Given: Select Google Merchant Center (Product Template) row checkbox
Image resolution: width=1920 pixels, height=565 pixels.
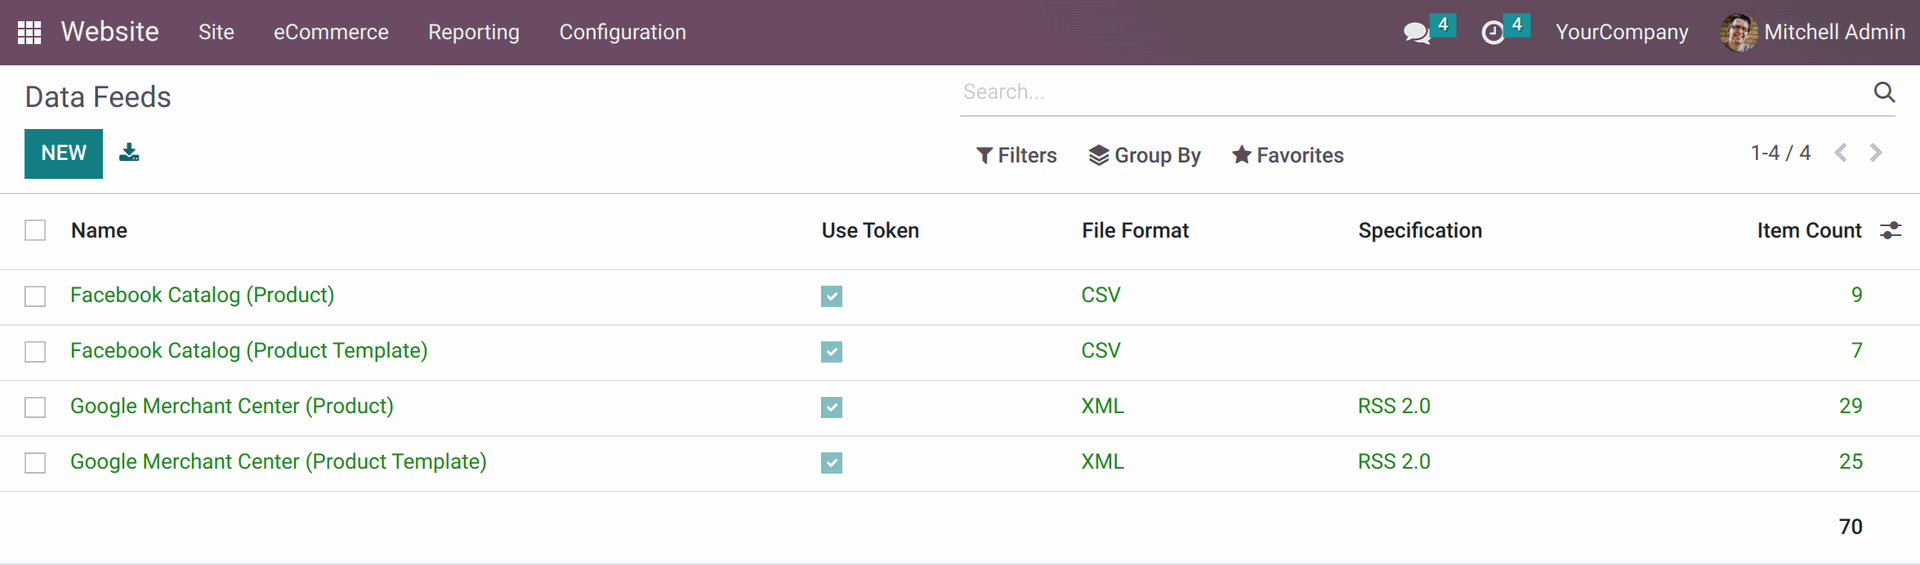Looking at the screenshot, I should pyautogui.click(x=35, y=463).
